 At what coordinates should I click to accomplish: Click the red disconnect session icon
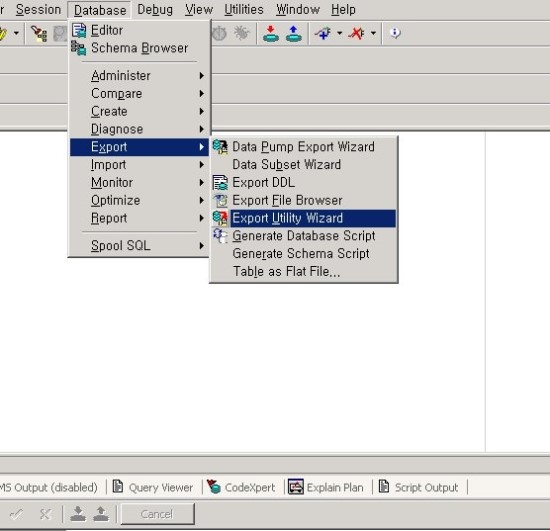[356, 33]
